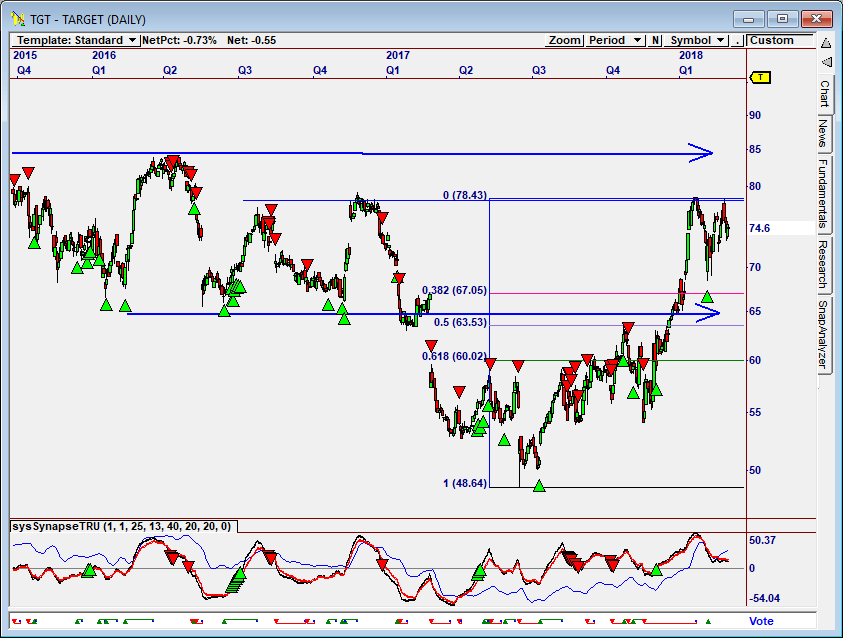Click the 0 (78.43) Fibonacci label
The height and width of the screenshot is (638, 843).
pyautogui.click(x=465, y=195)
